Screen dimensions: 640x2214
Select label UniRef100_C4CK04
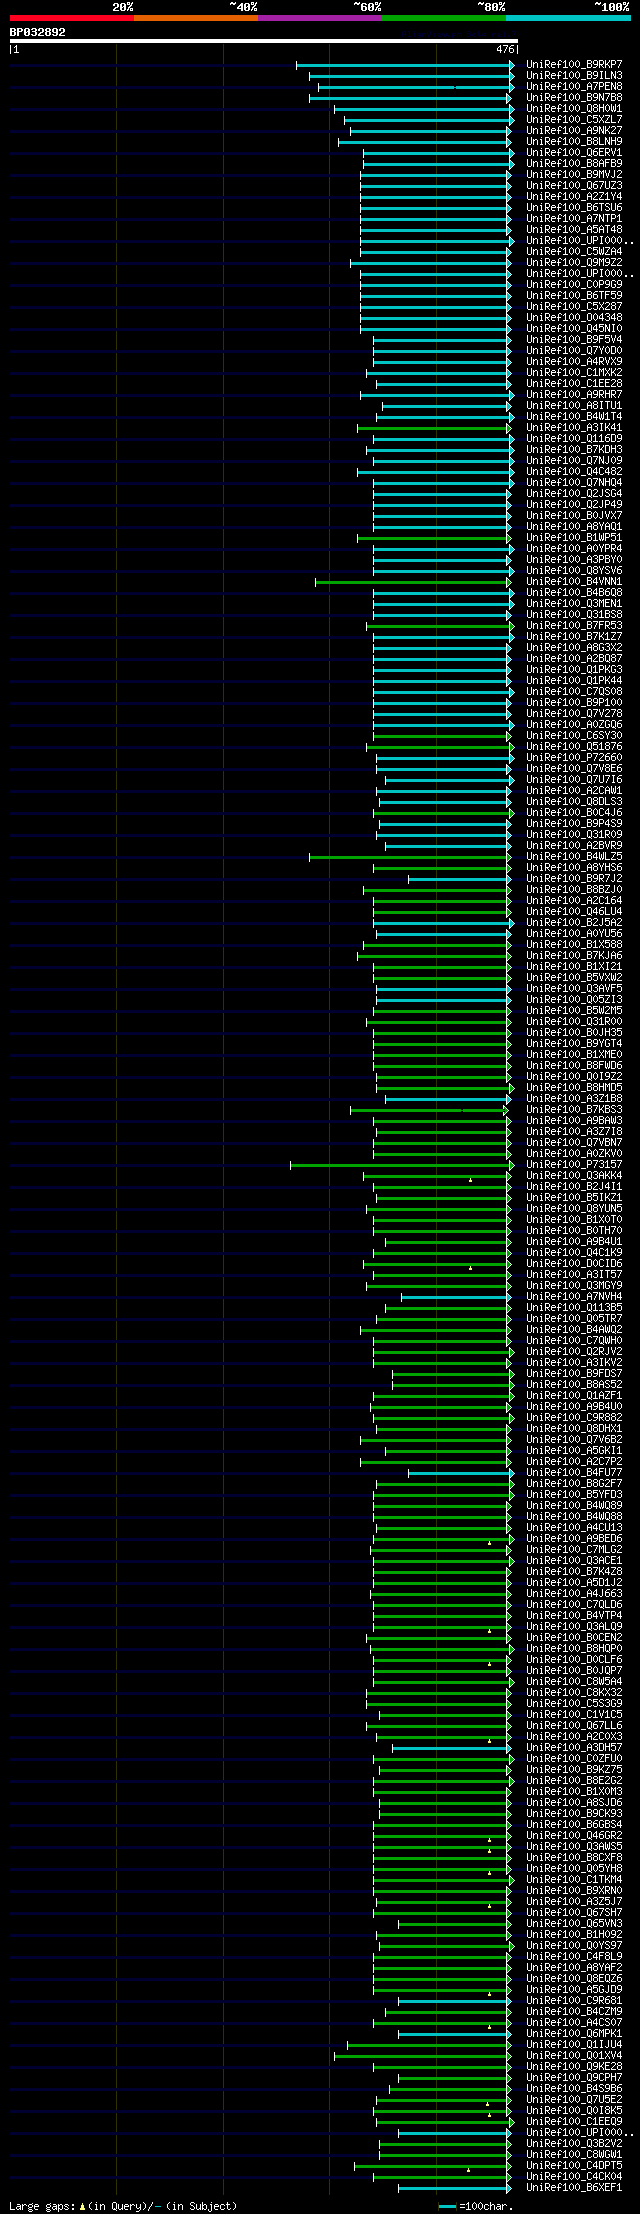[x=574, y=2176]
